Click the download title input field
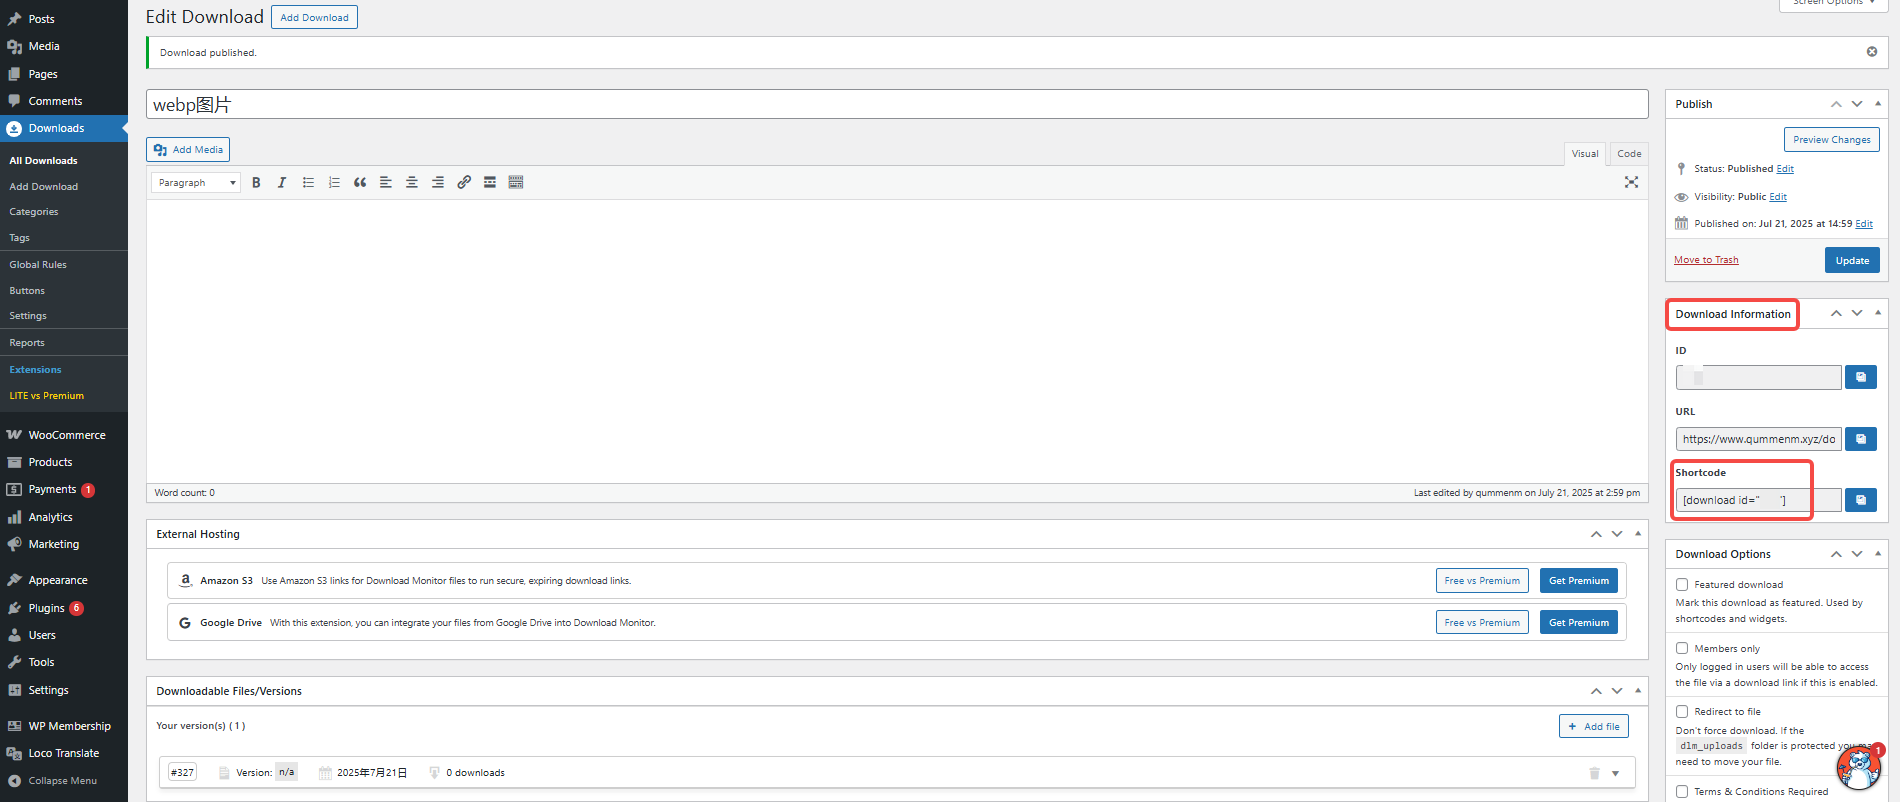 pos(896,105)
